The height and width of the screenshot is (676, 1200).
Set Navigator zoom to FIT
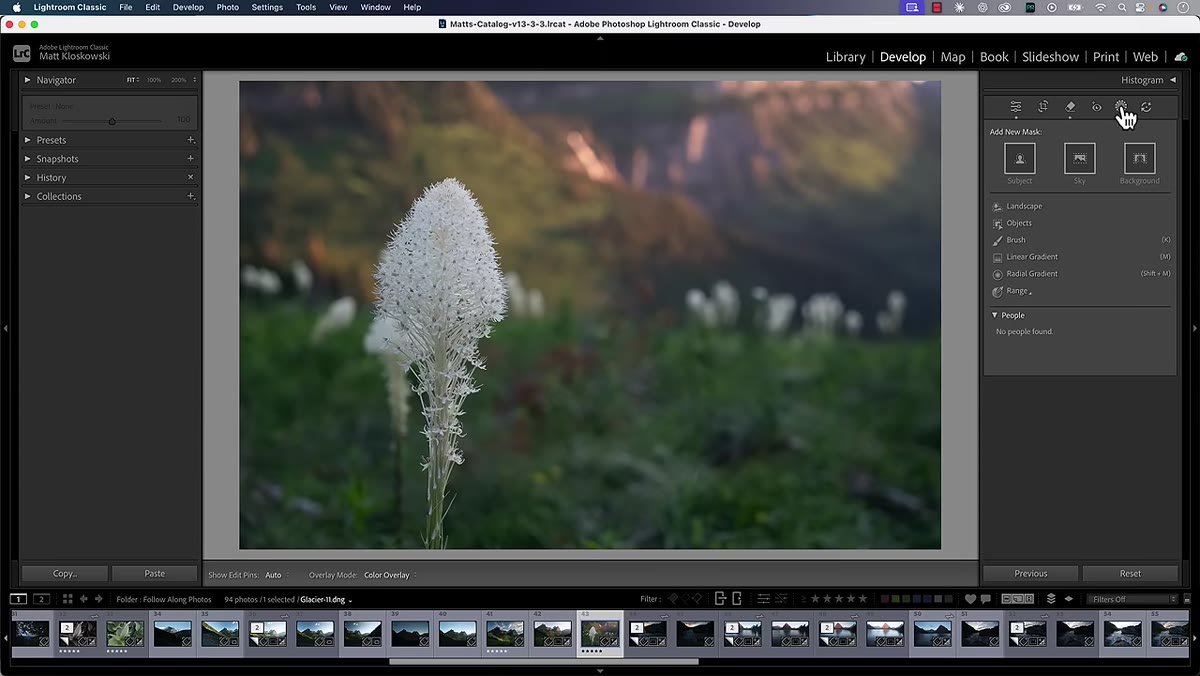(132, 80)
